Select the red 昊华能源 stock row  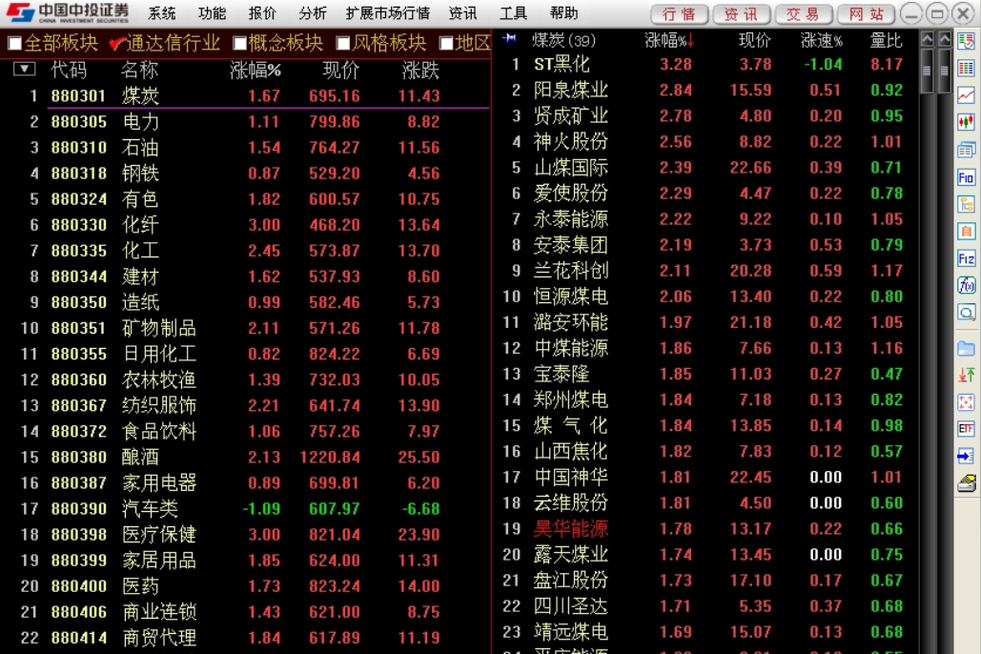tap(706, 529)
